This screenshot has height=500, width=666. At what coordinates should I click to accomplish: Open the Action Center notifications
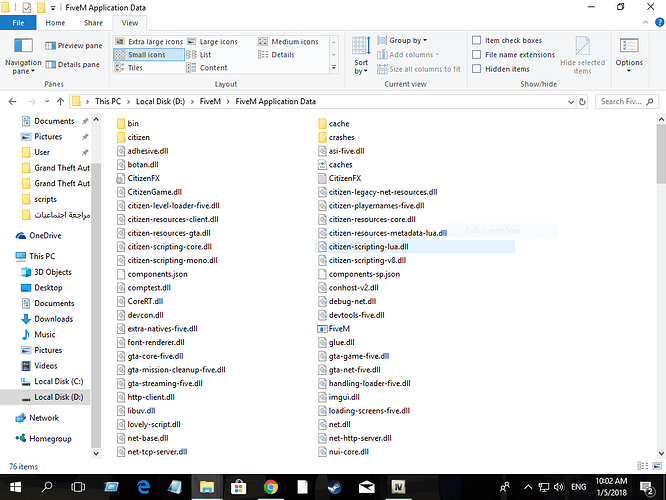click(x=647, y=488)
